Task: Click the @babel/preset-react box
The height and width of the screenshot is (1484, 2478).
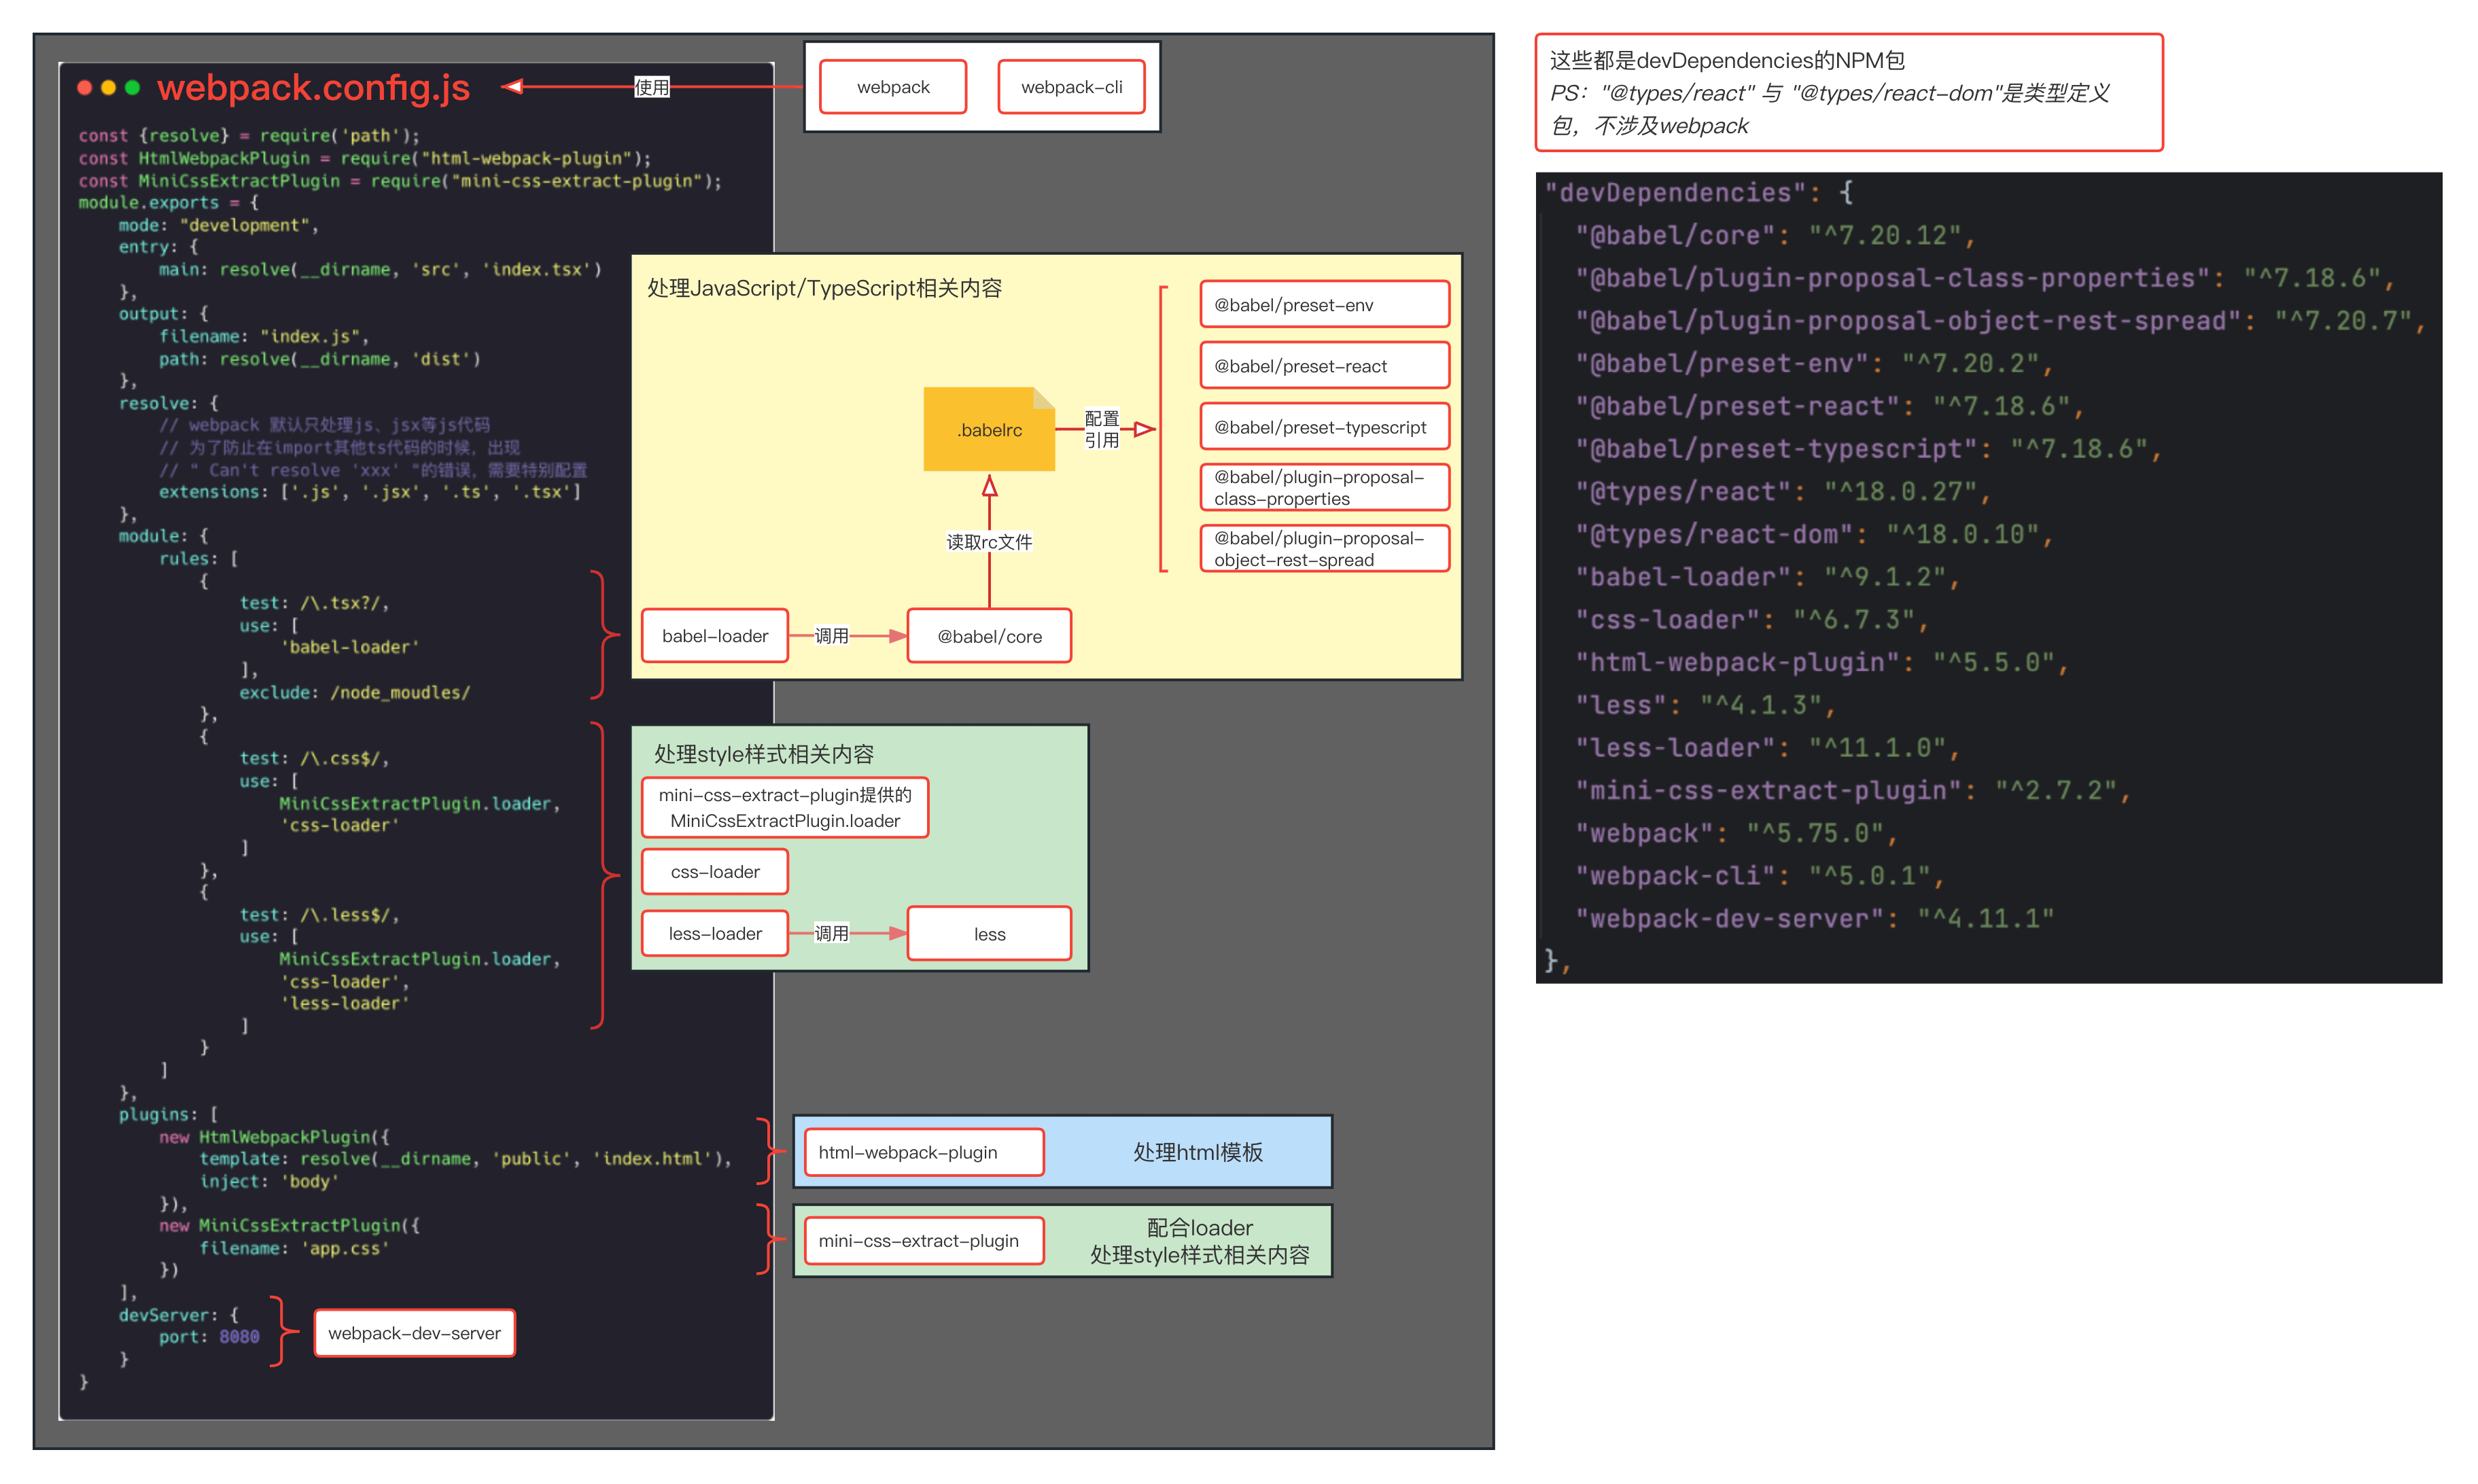Action: (1324, 365)
